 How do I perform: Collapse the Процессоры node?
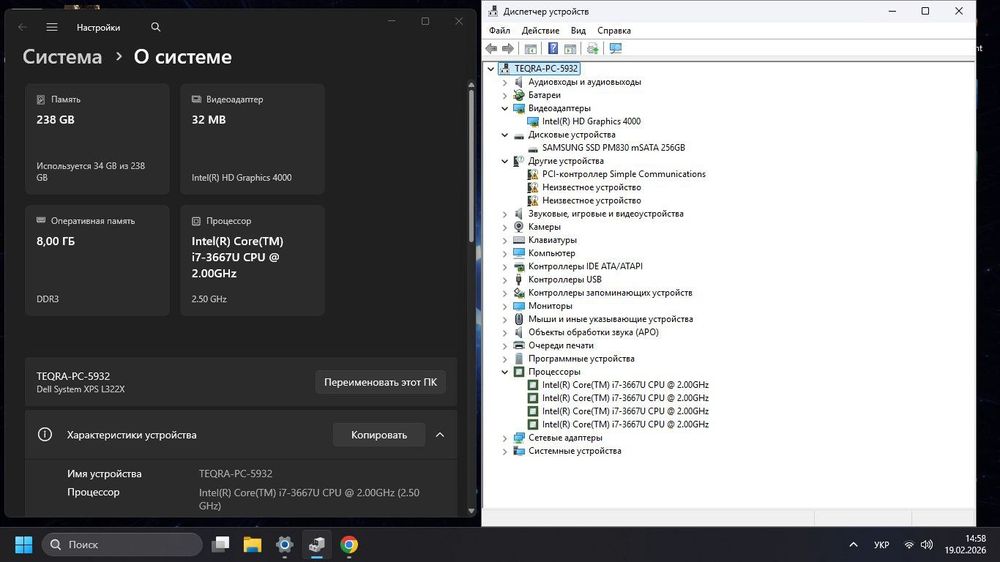(505, 372)
